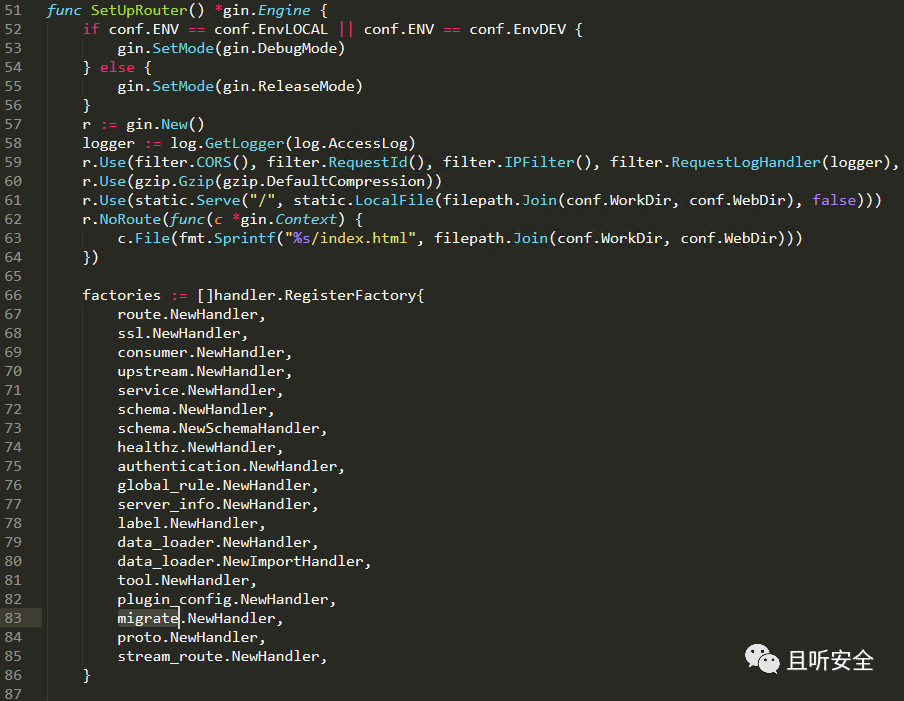
Task: Click the else keyword on line 54
Action: (118, 67)
